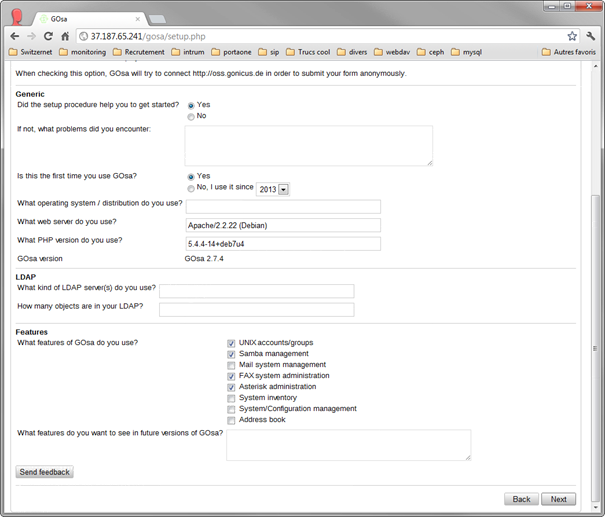Click the operating system / distribution field
The width and height of the screenshot is (605, 517).
click(x=283, y=206)
